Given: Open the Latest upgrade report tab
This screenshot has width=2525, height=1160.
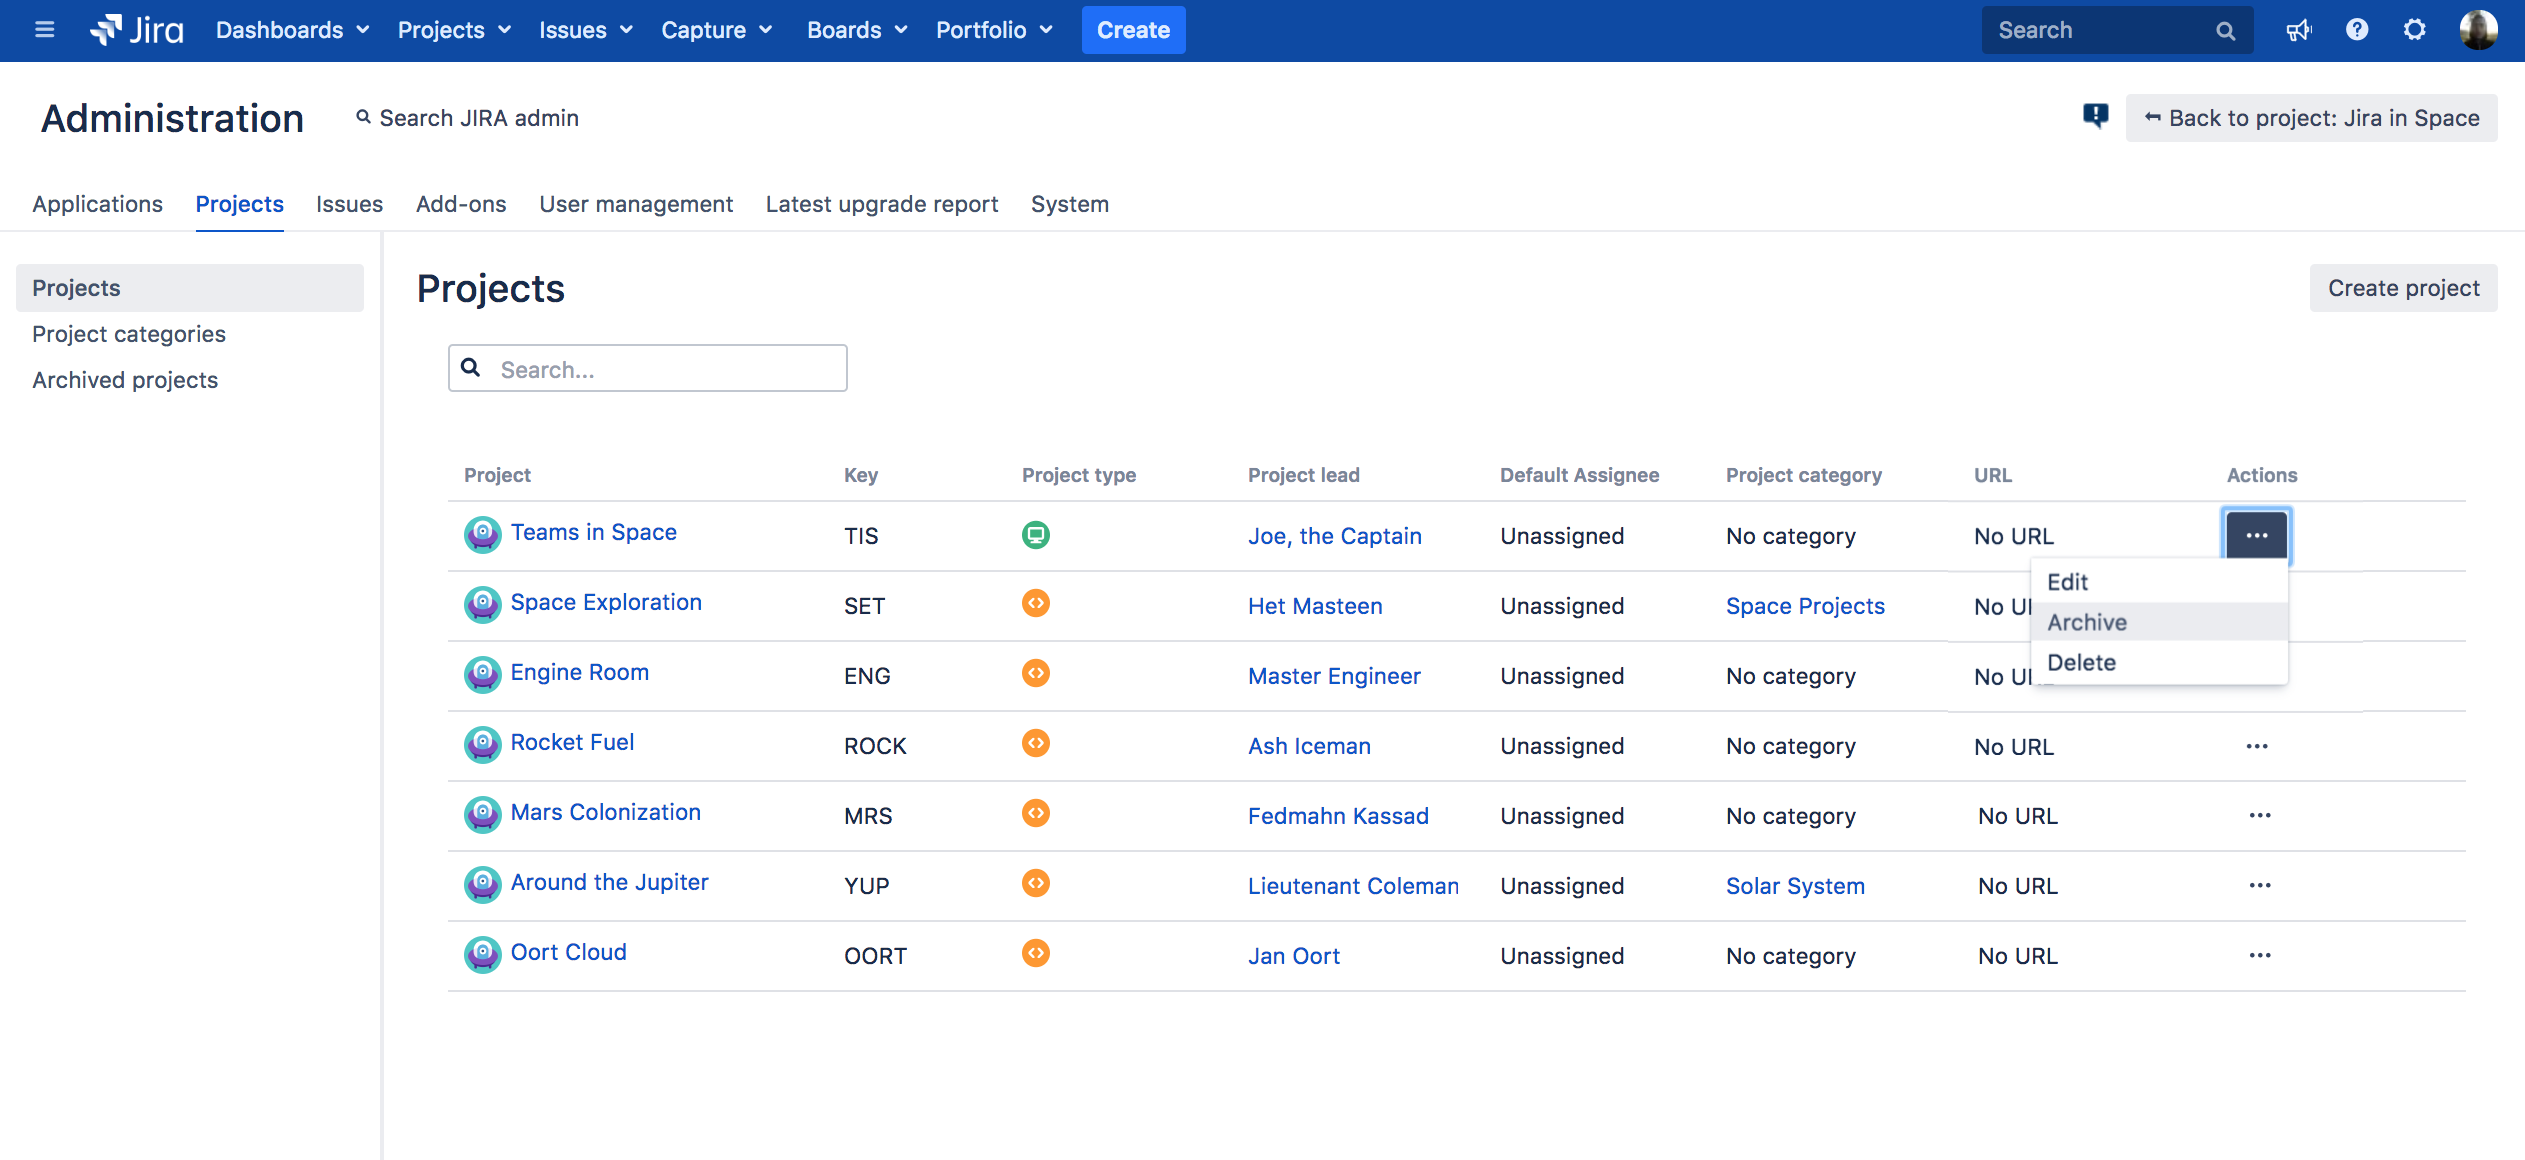Looking at the screenshot, I should (x=882, y=204).
